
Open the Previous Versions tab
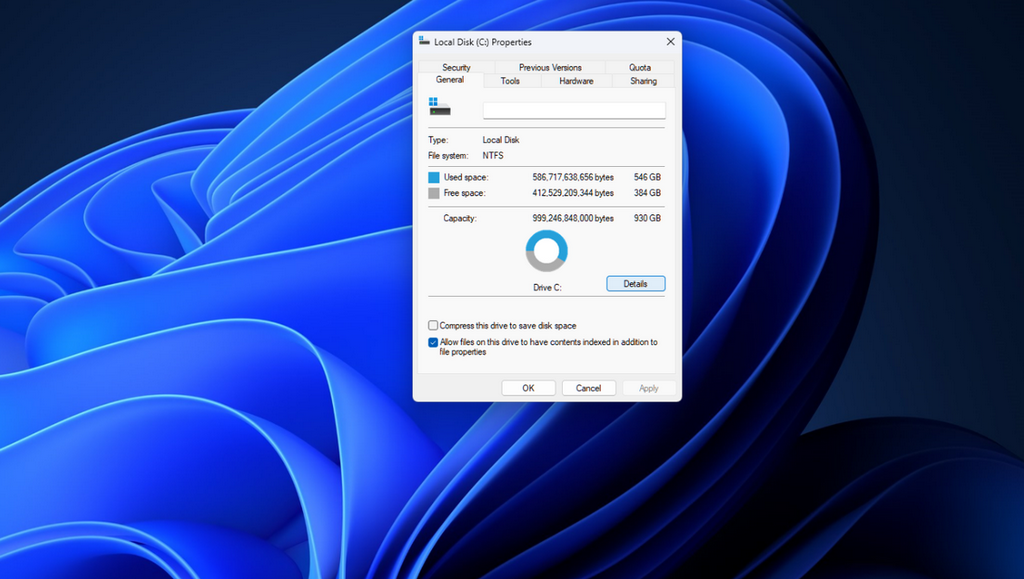coord(550,67)
